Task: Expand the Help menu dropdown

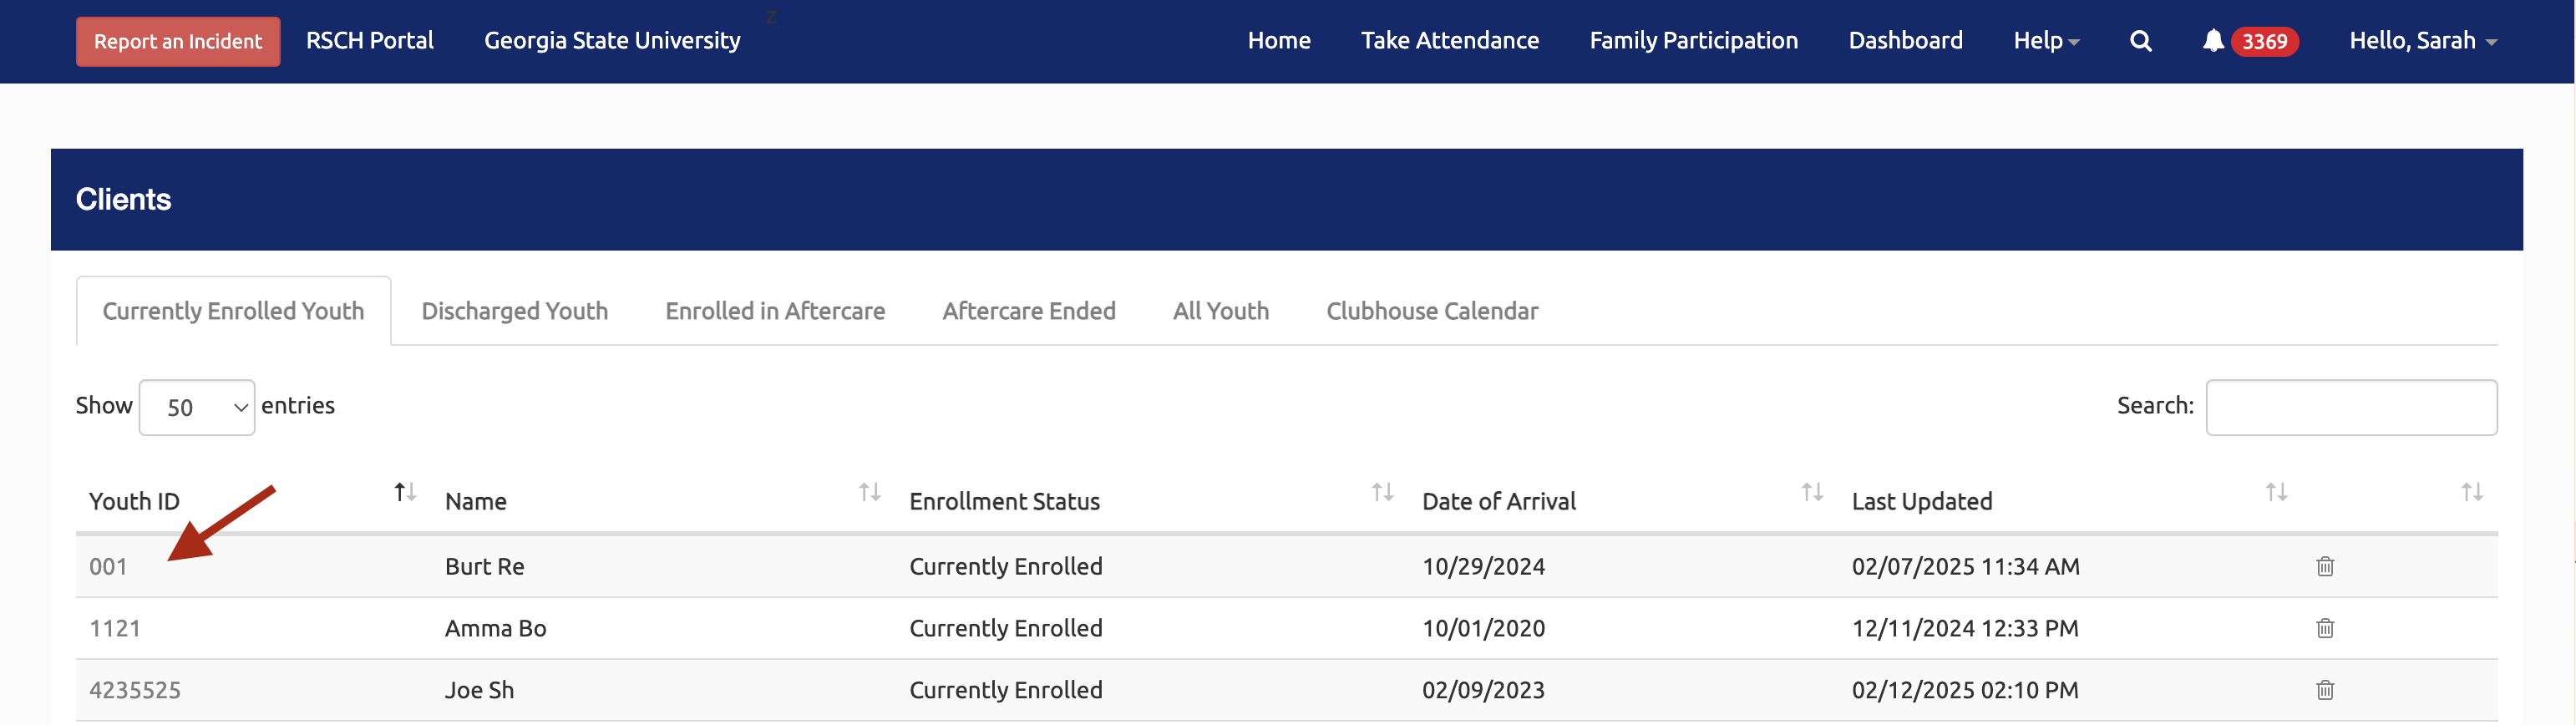Action: coord(2045,41)
